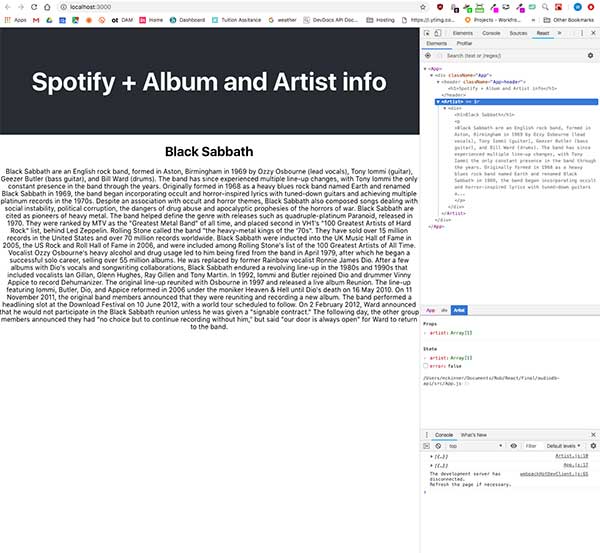This screenshot has width=600, height=553.
Task: Open the drawer three-dot menu beside Console
Action: click(427, 435)
